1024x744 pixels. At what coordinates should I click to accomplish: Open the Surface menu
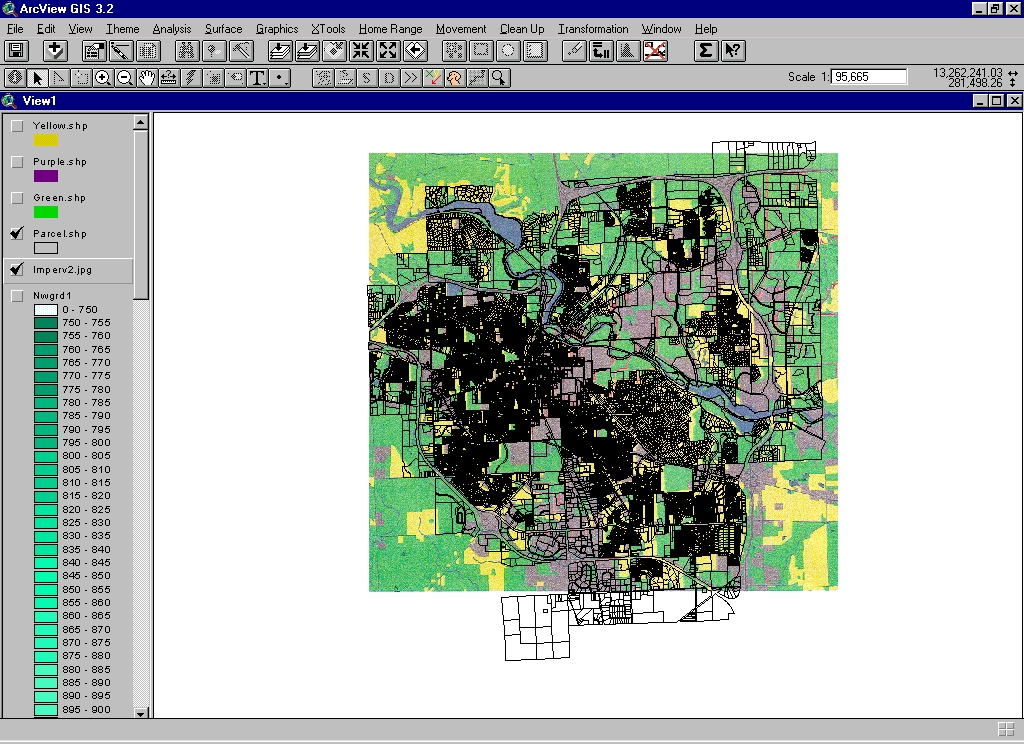coord(223,29)
